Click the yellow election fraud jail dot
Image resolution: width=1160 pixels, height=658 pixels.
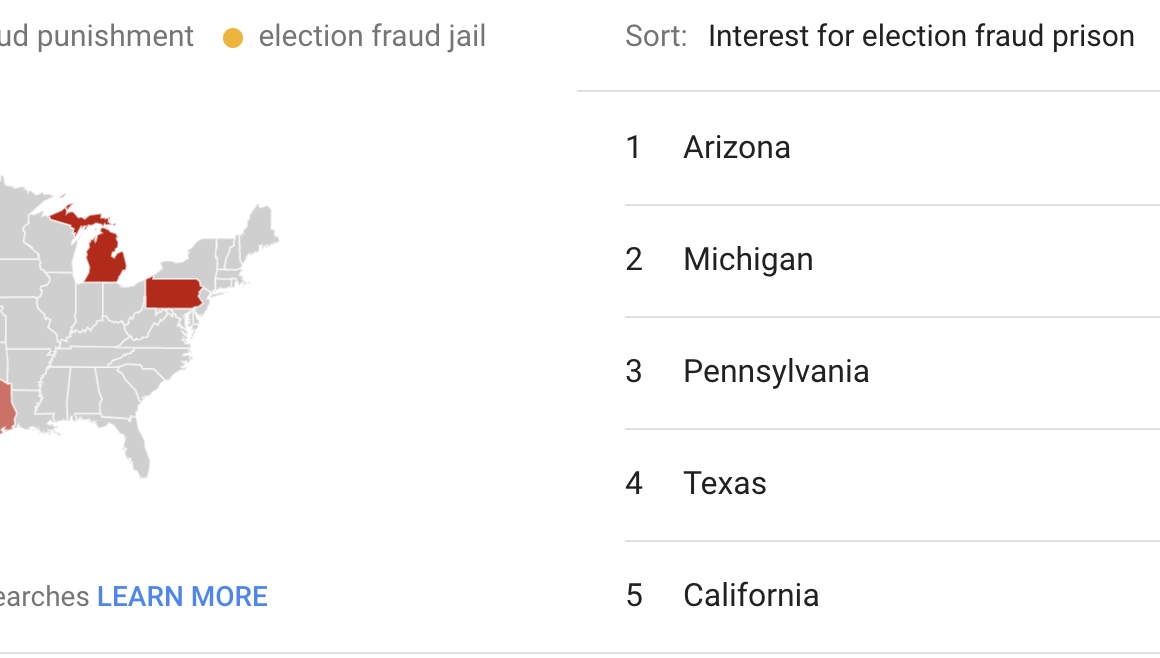pos(233,39)
